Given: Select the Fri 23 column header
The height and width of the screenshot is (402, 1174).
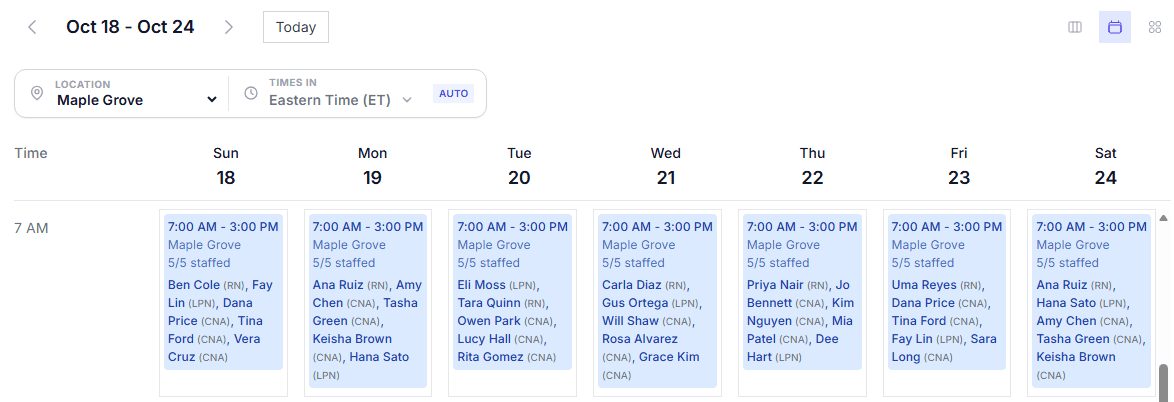Looking at the screenshot, I should (x=958, y=165).
